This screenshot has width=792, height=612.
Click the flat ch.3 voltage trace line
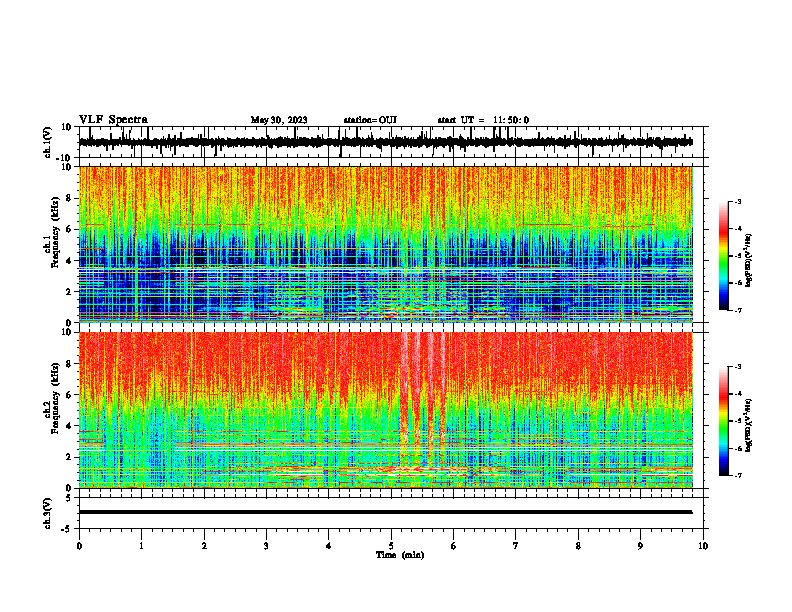coord(385,512)
